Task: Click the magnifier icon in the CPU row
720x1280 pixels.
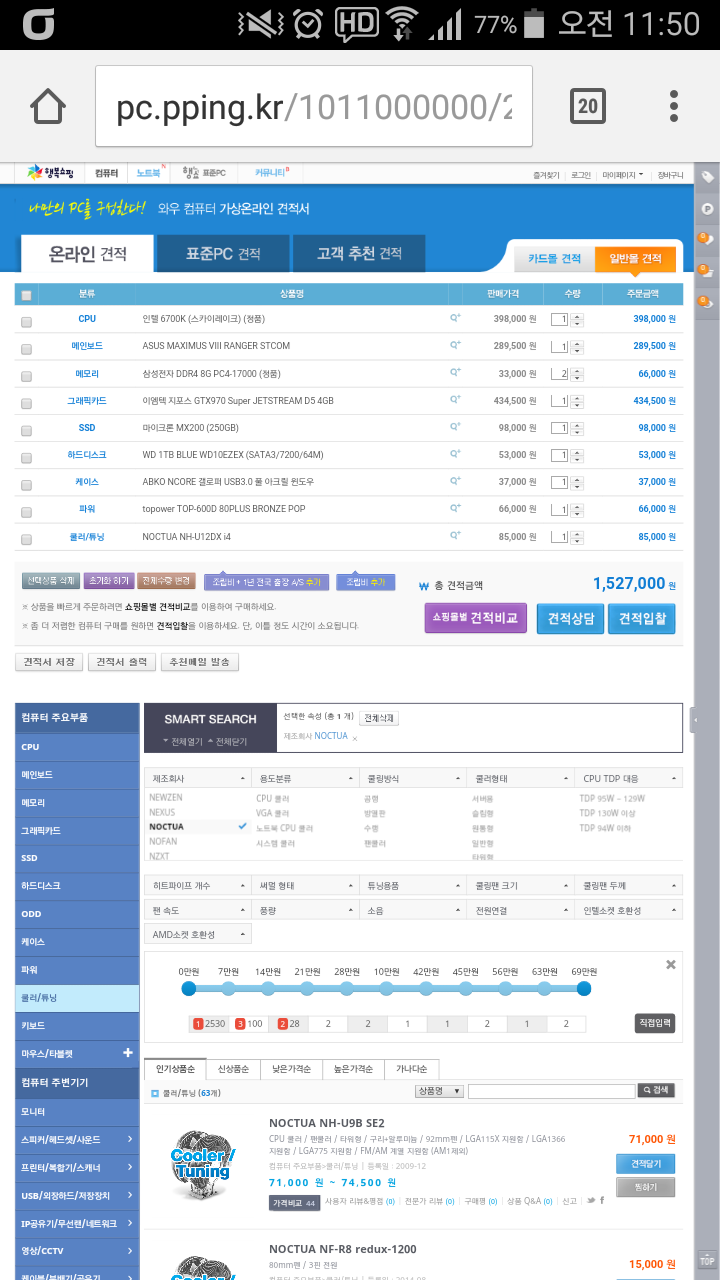Action: click(x=455, y=319)
